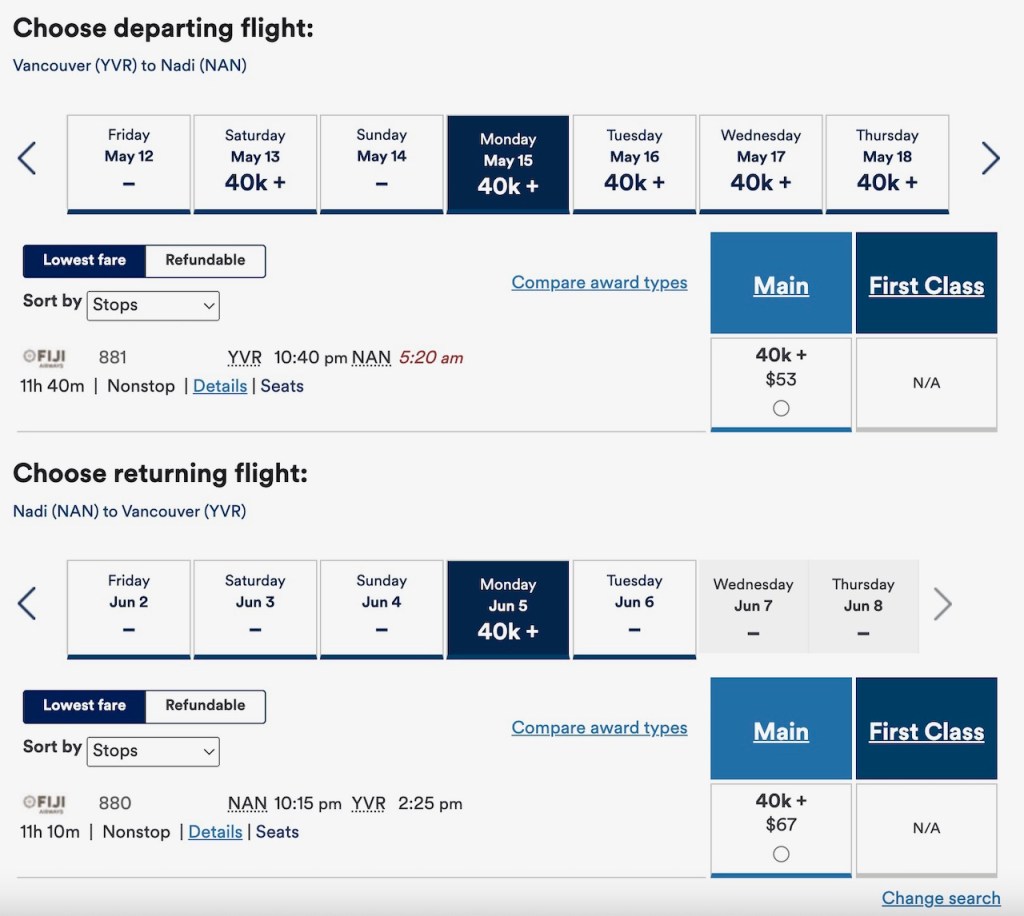Choose Thursday May 18 departure date
The image size is (1024, 916).
click(x=887, y=163)
